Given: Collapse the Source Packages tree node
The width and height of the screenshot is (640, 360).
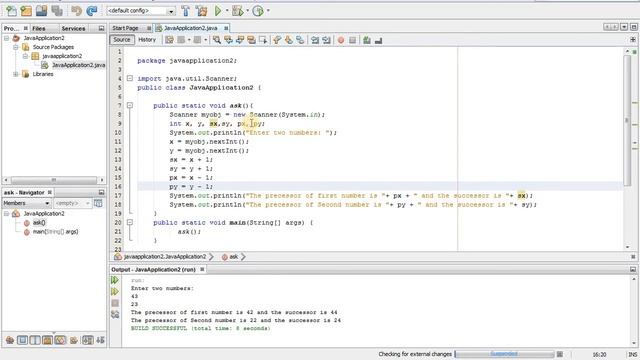Looking at the screenshot, I should point(16,47).
